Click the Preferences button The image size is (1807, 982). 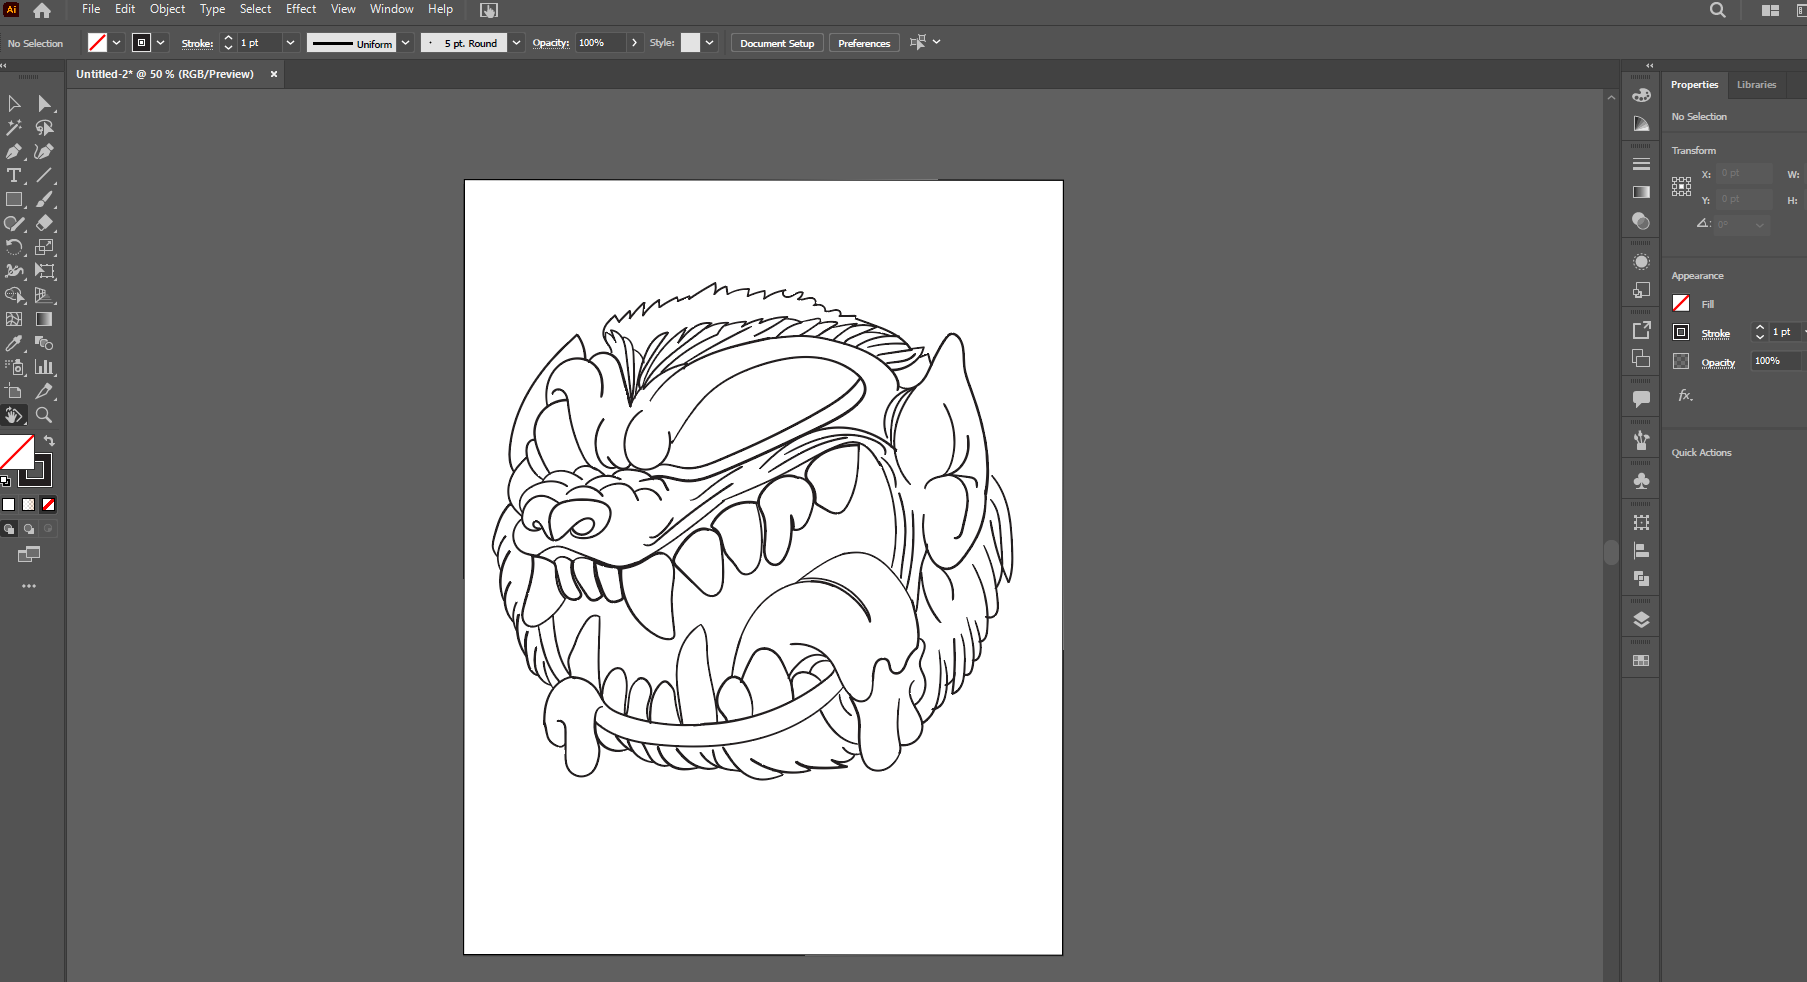point(864,43)
